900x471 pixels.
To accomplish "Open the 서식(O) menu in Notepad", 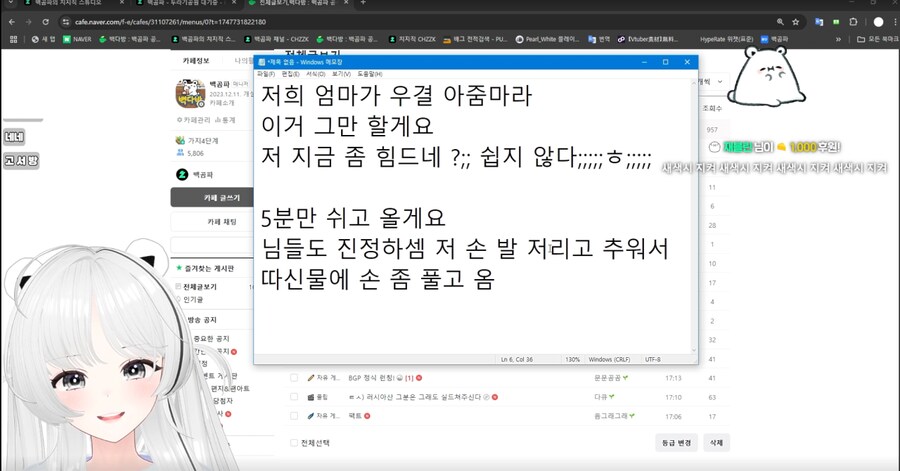I will coord(316,74).
